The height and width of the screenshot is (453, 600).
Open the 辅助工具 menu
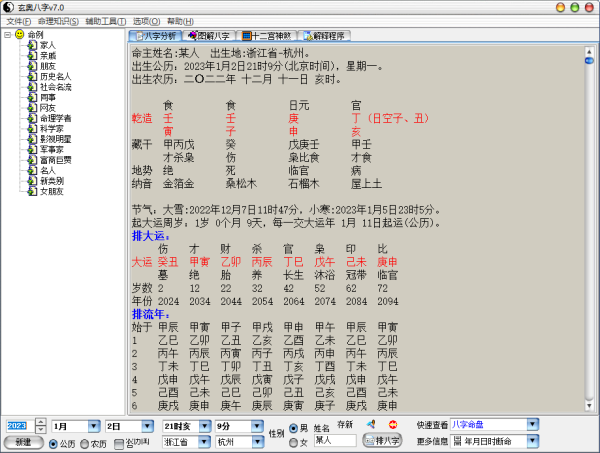tap(105, 21)
